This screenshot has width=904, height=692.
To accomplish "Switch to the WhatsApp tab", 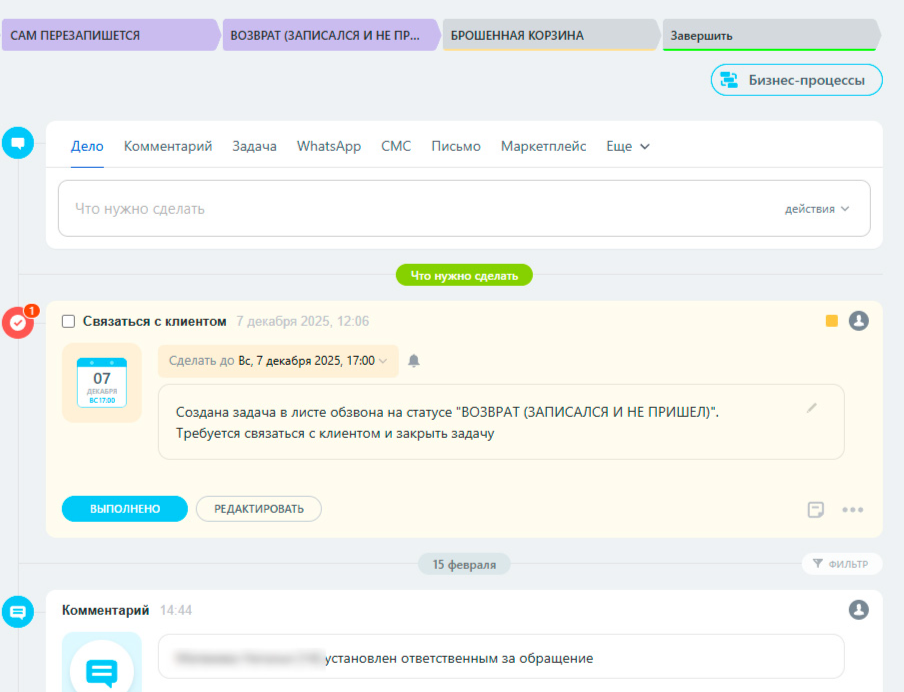I will point(329,146).
